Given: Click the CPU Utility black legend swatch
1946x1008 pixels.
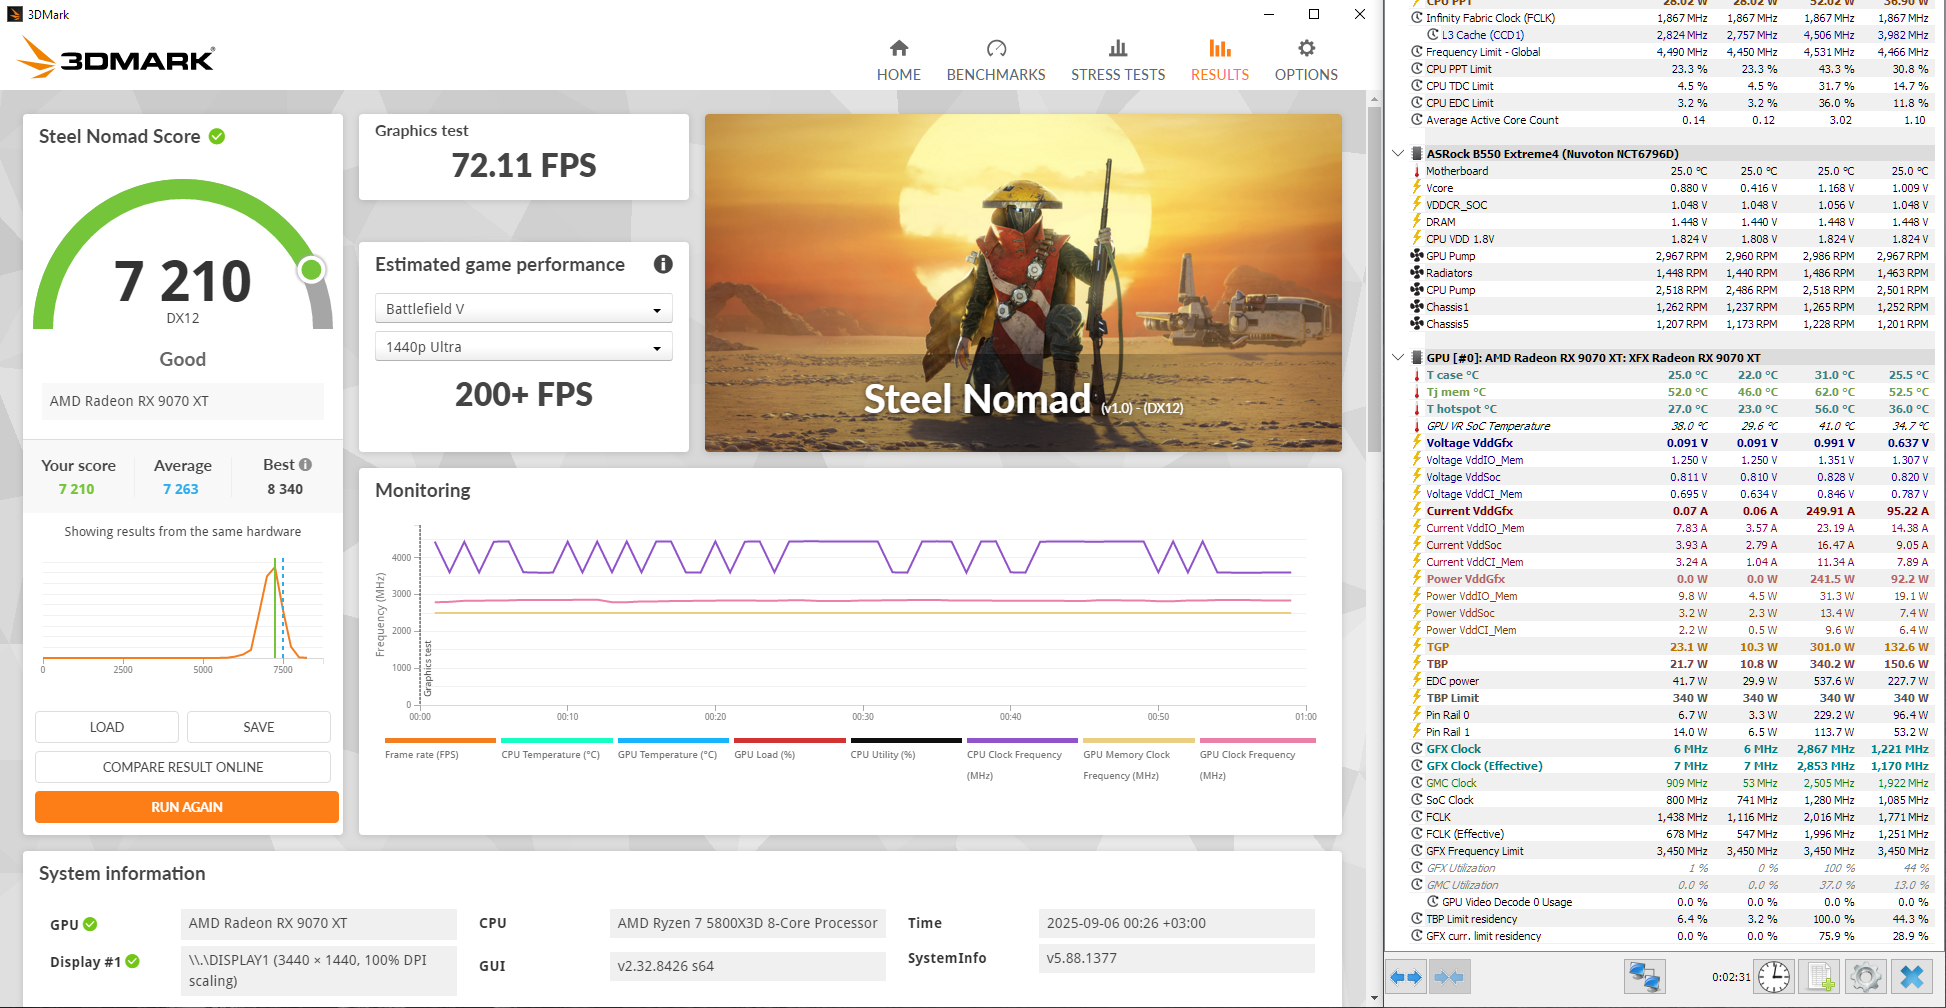Looking at the screenshot, I should 906,741.
